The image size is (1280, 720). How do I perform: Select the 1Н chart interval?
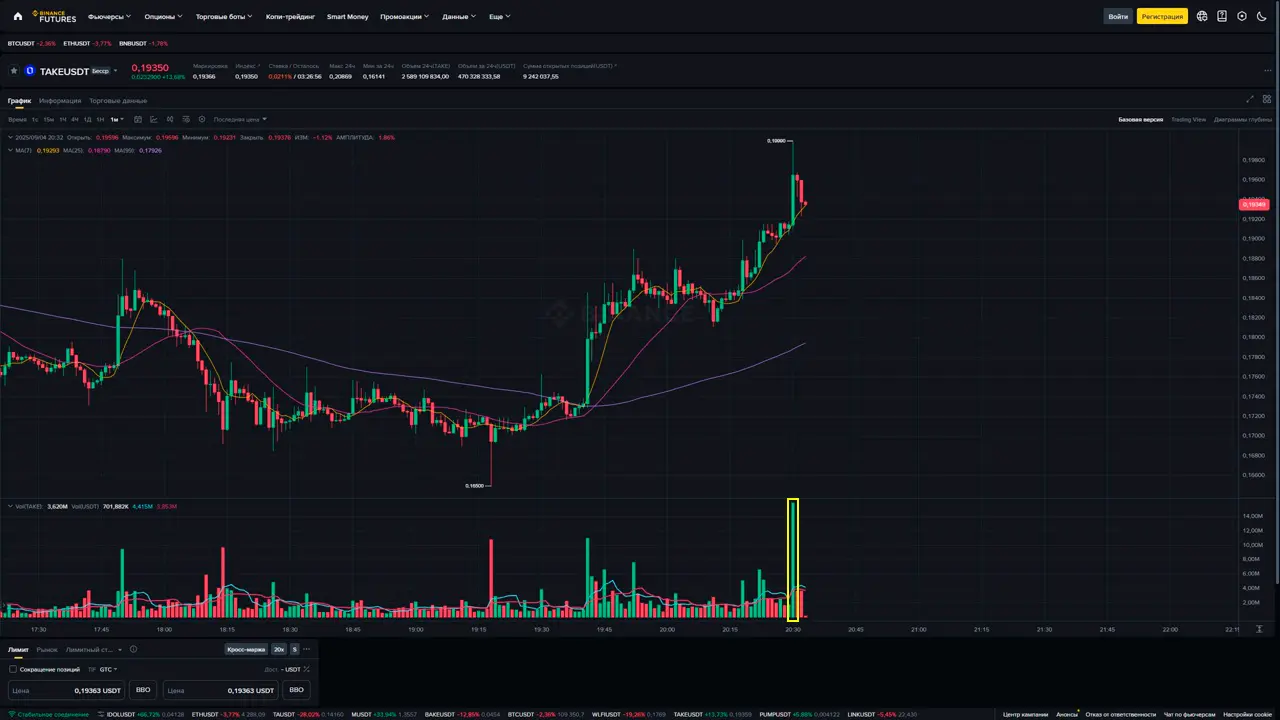click(x=100, y=119)
